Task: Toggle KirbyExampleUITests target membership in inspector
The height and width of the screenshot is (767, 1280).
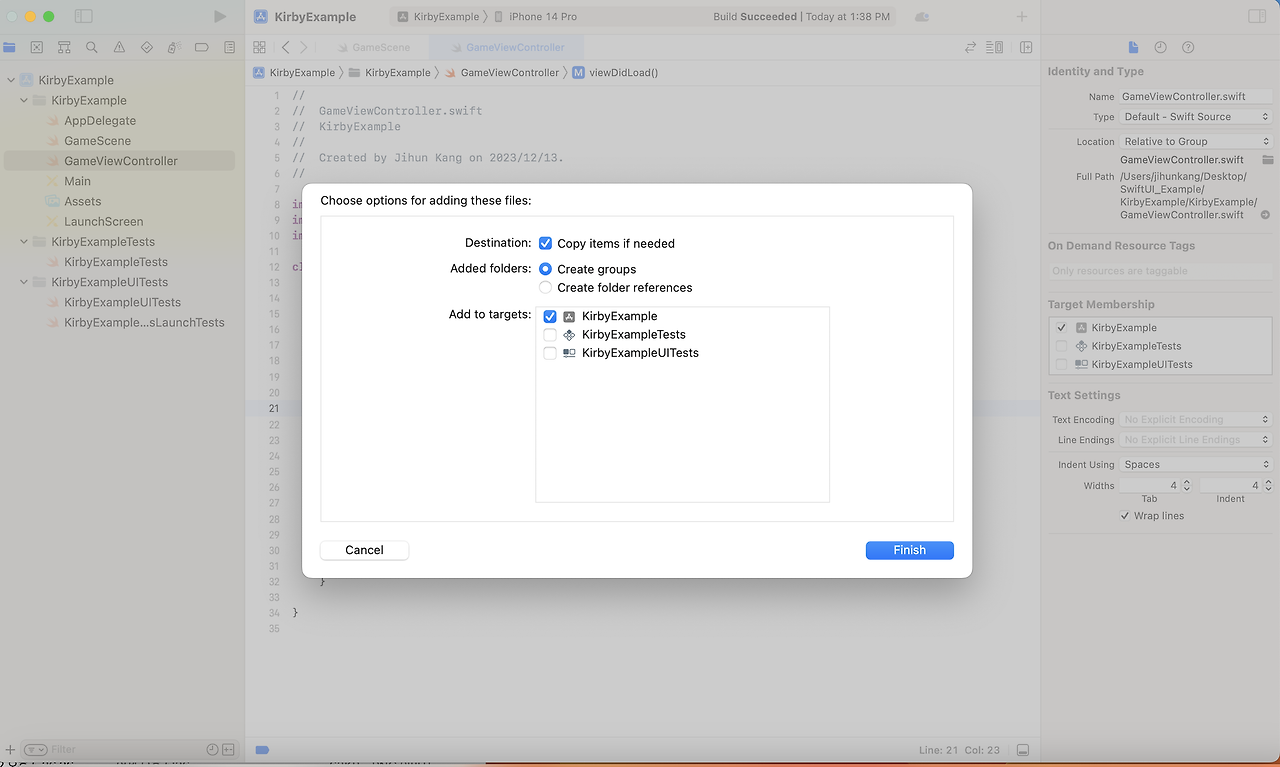Action: [x=1061, y=364]
